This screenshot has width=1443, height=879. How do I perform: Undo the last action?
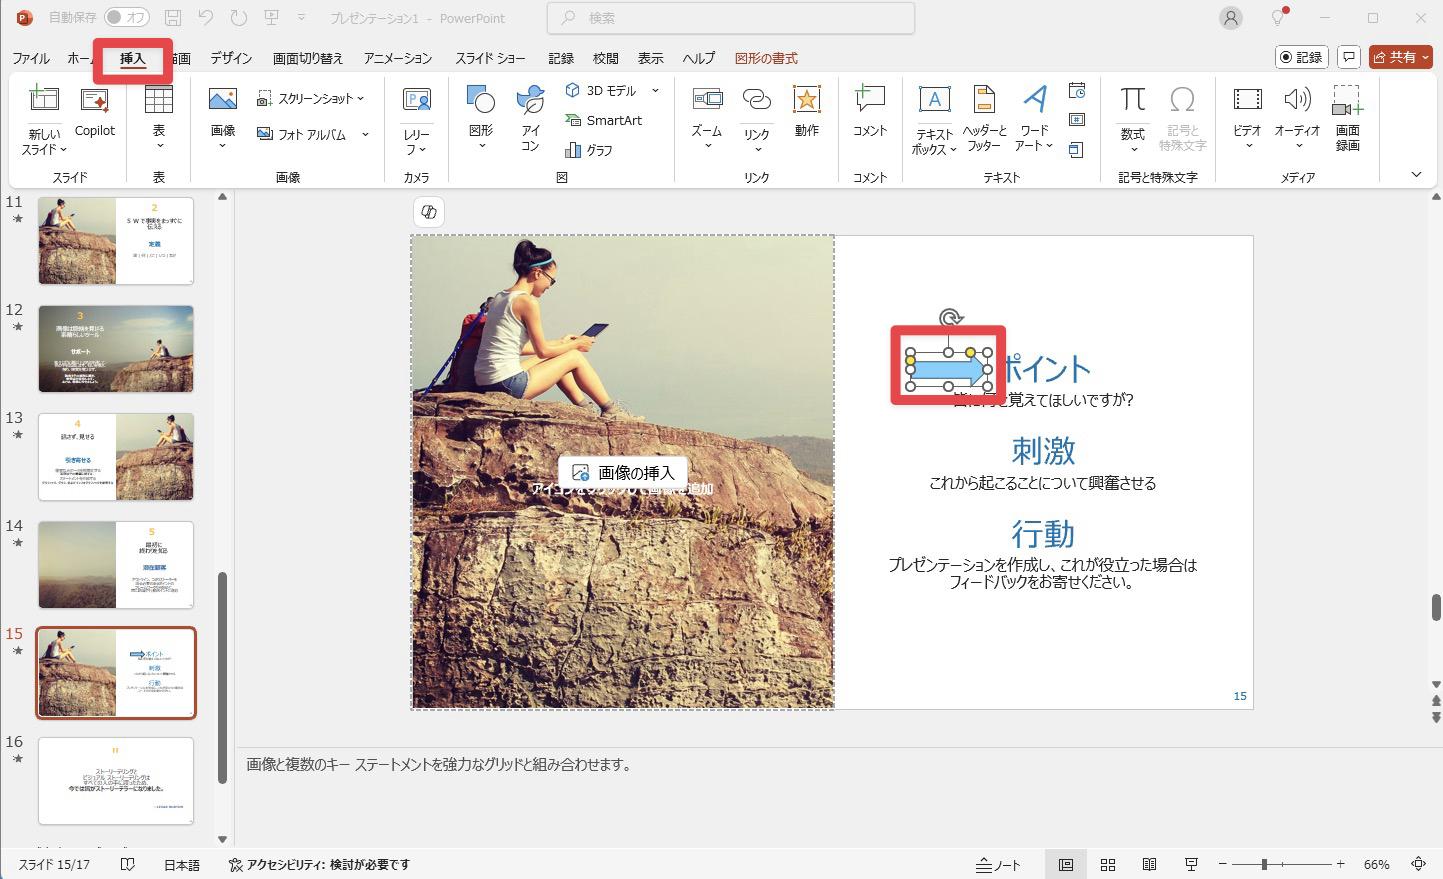tap(205, 18)
